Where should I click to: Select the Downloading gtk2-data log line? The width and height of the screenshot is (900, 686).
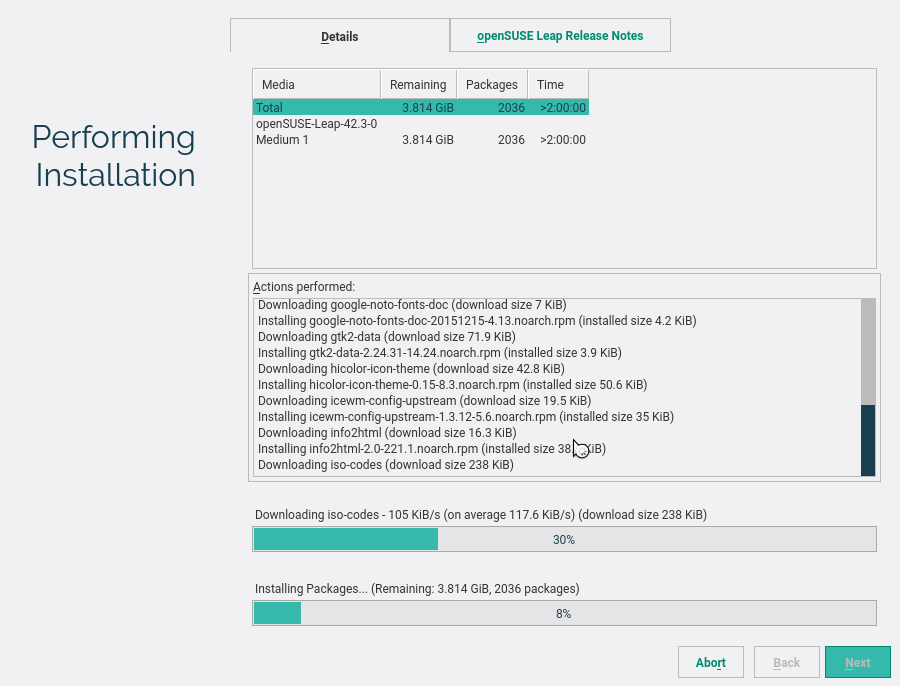[x=386, y=336]
